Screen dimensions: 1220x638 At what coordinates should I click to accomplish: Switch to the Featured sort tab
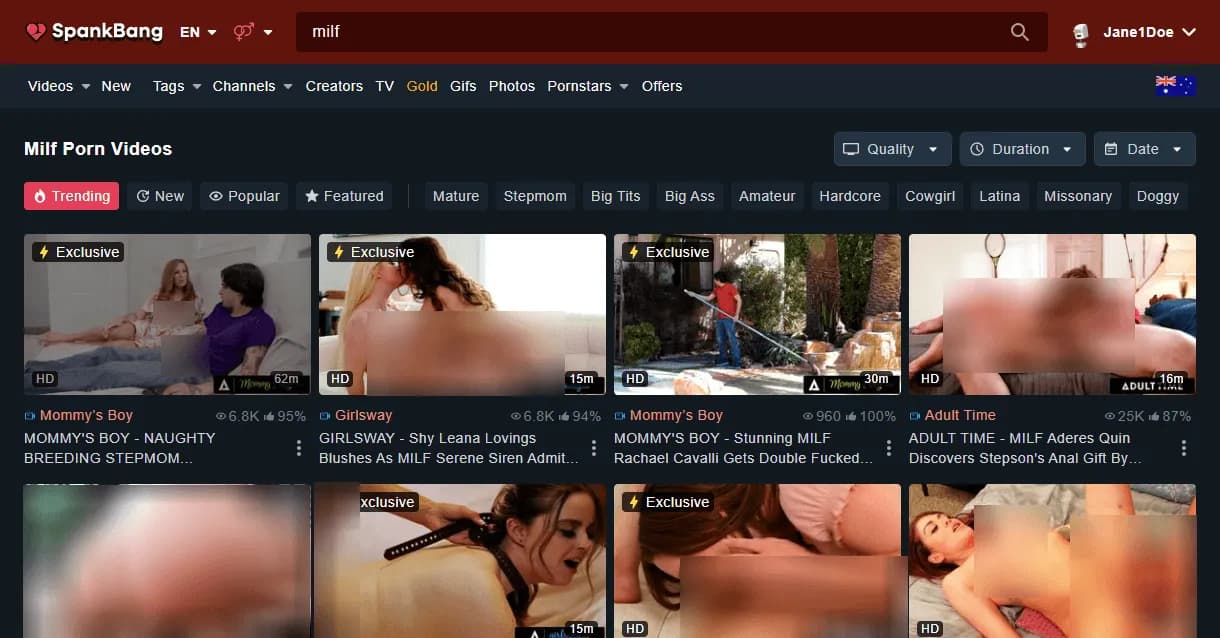click(x=344, y=196)
